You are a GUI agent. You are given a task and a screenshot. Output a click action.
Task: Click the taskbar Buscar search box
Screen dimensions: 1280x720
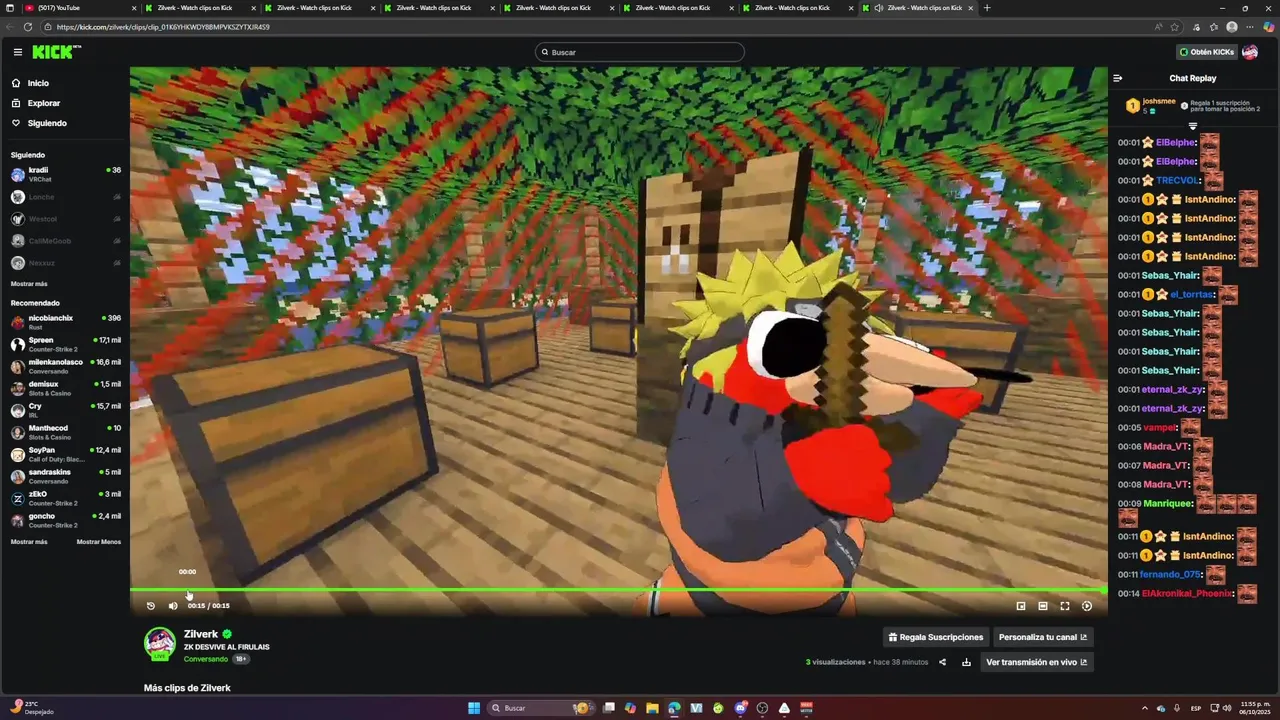click(x=541, y=708)
